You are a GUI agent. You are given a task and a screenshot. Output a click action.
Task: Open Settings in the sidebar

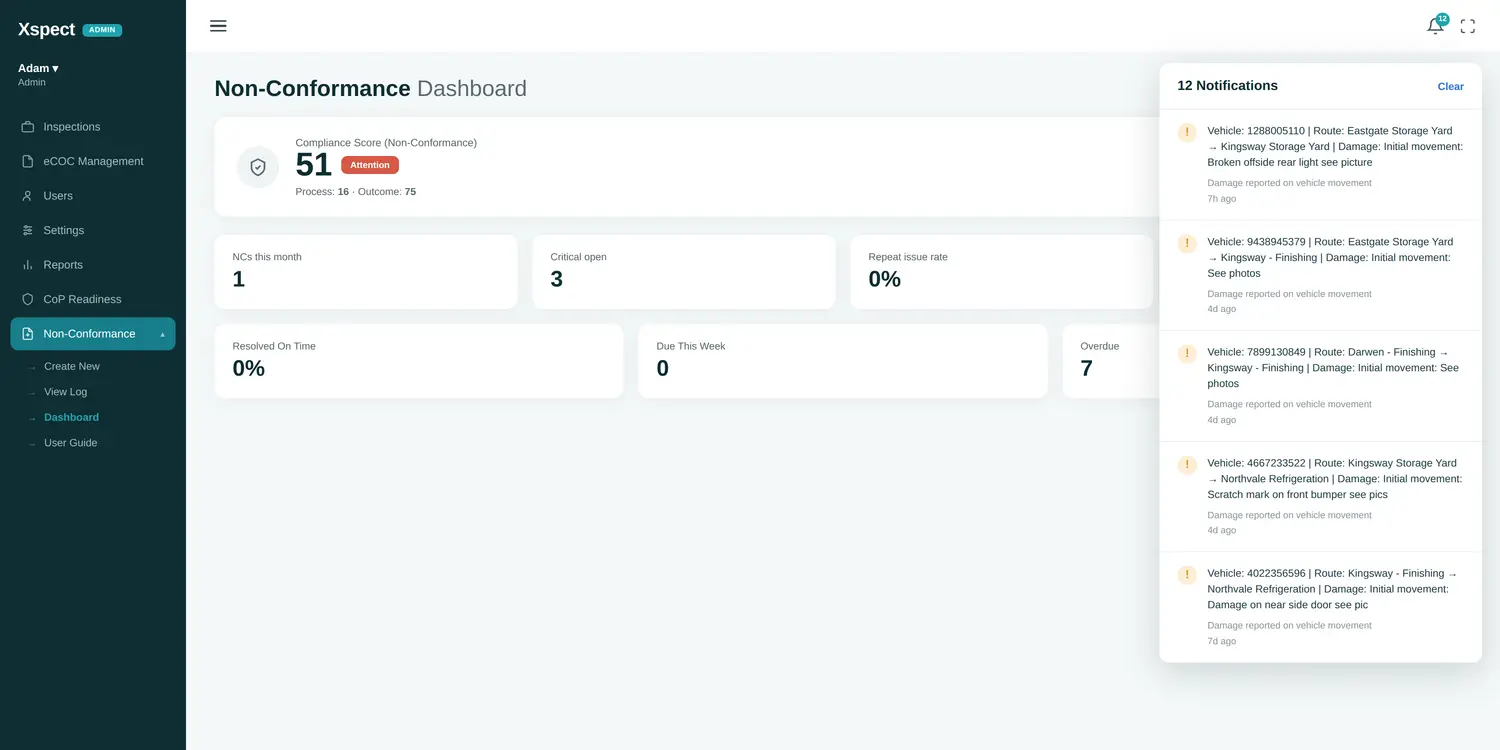point(93,230)
